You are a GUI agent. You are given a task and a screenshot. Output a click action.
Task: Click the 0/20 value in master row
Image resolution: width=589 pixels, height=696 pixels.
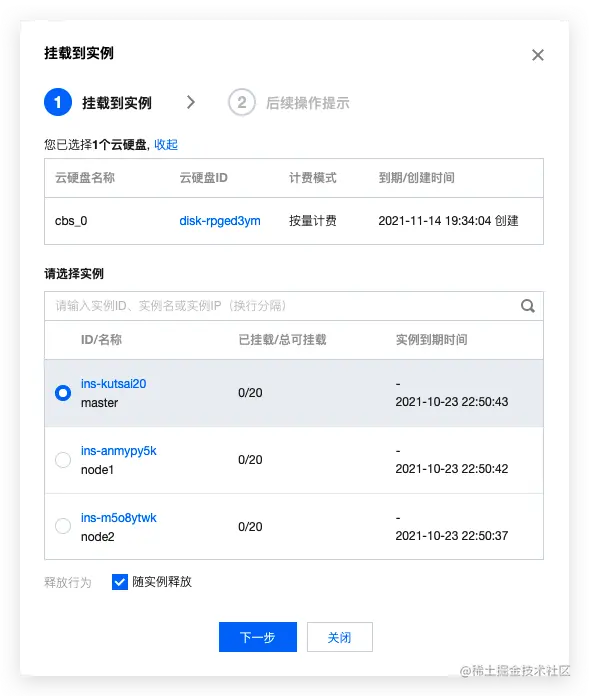(250, 393)
